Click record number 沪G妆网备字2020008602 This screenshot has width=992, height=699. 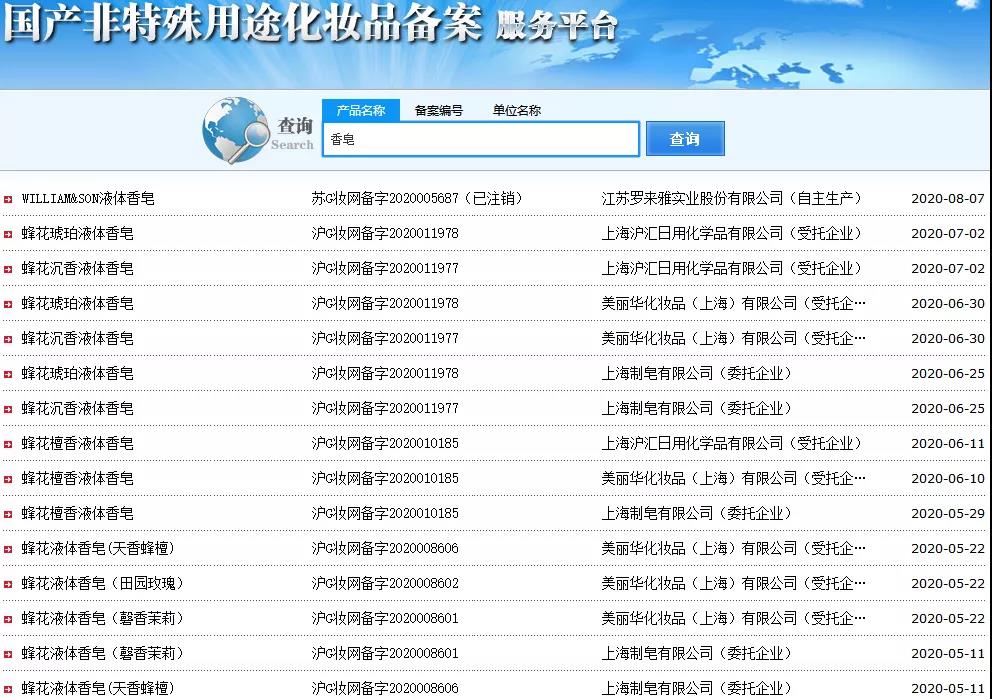(x=385, y=583)
